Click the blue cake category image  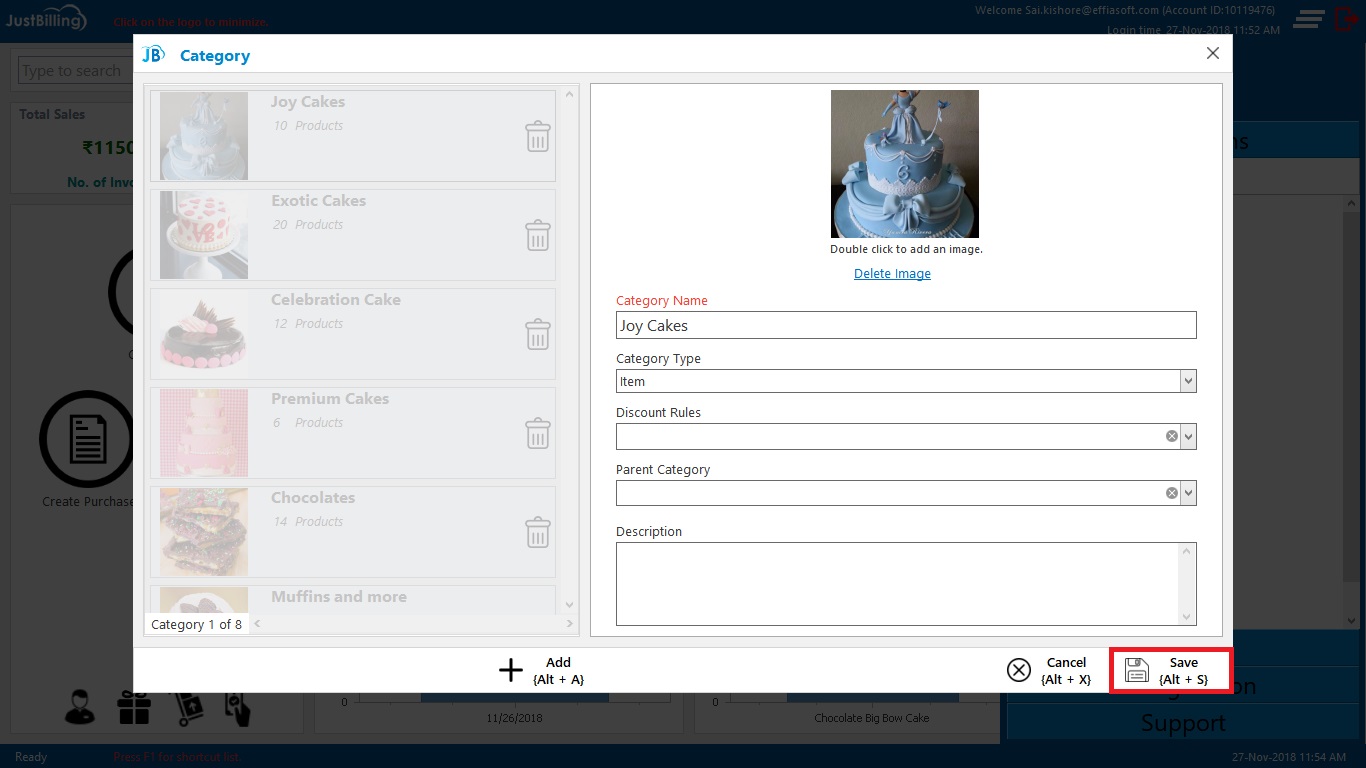[x=905, y=164]
